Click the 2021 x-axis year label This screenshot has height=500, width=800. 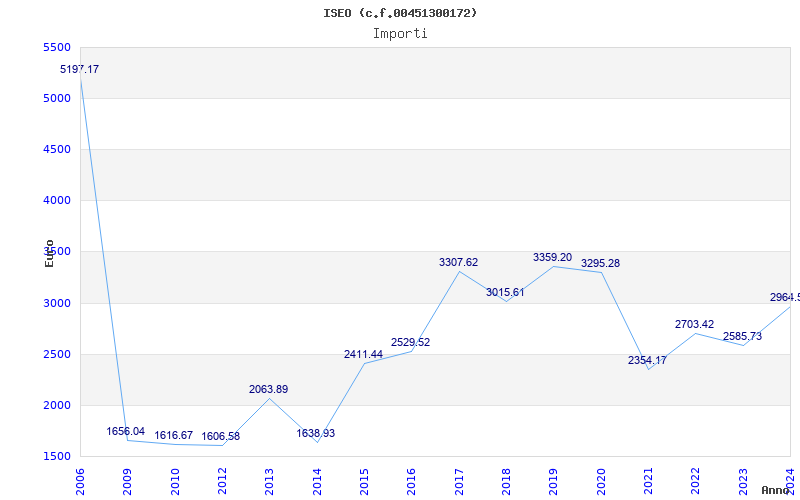648,482
